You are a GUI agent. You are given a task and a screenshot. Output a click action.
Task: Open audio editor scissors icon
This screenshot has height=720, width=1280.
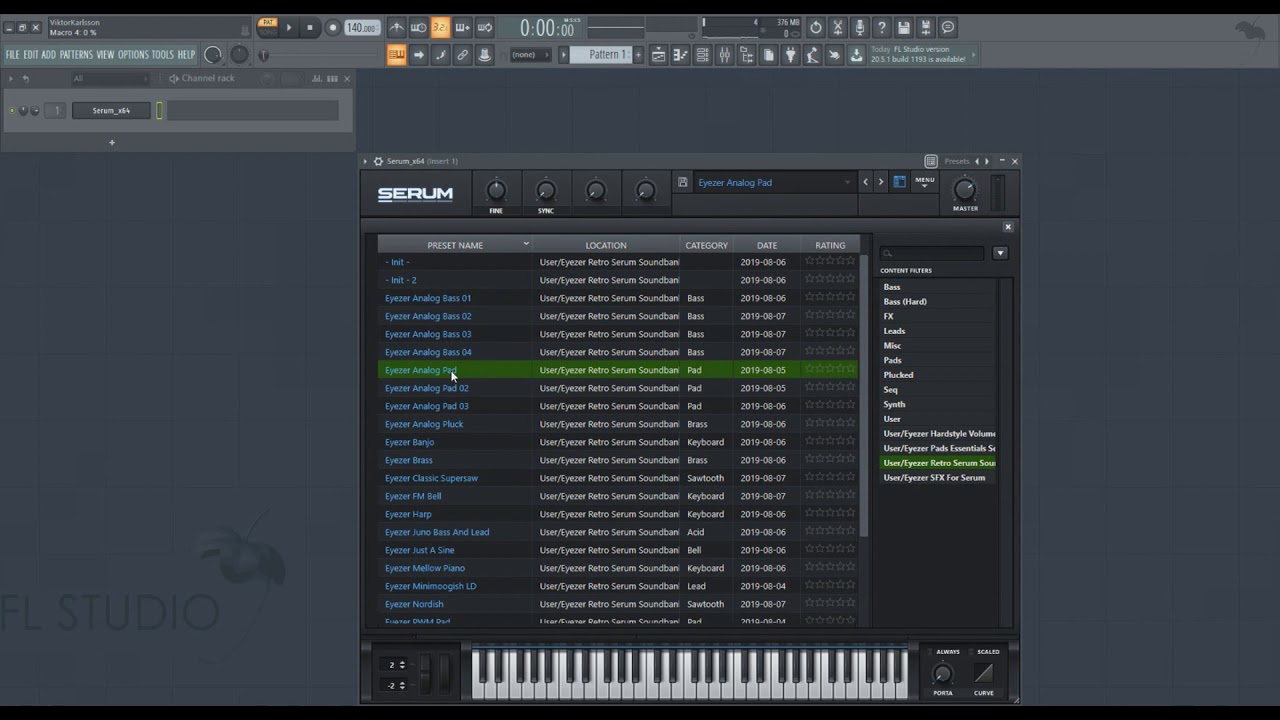pyautogui.click(x=838, y=28)
